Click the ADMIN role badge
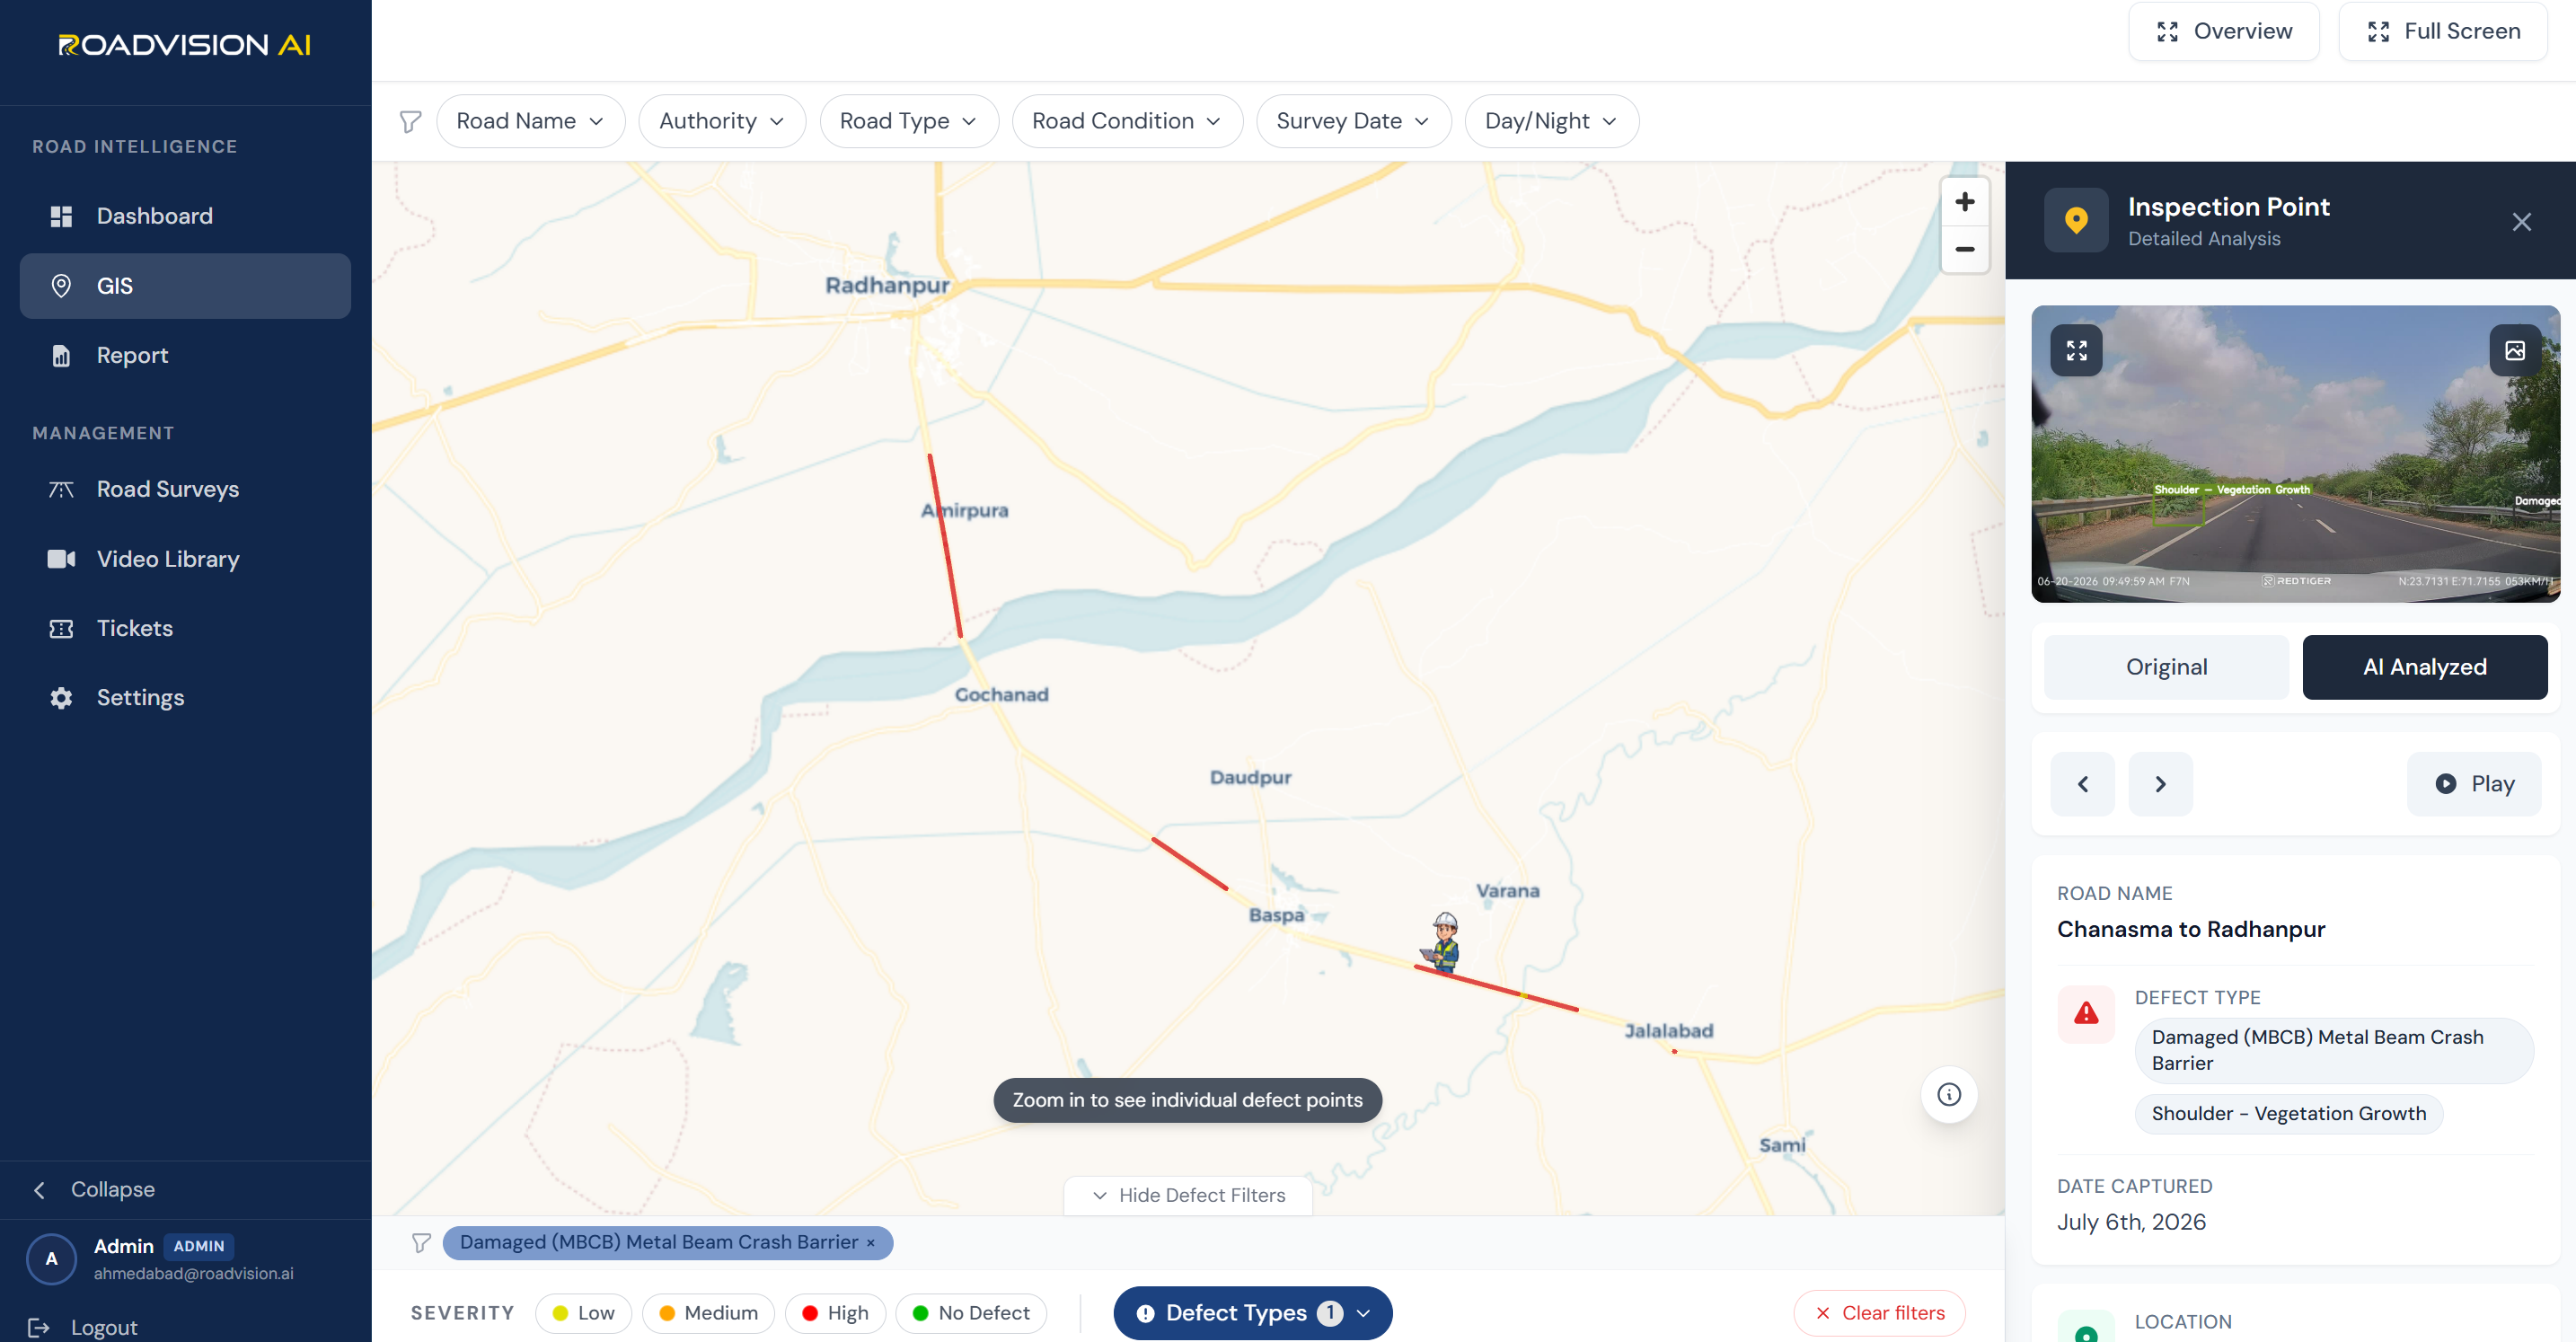The width and height of the screenshot is (2576, 1342). (x=199, y=1246)
